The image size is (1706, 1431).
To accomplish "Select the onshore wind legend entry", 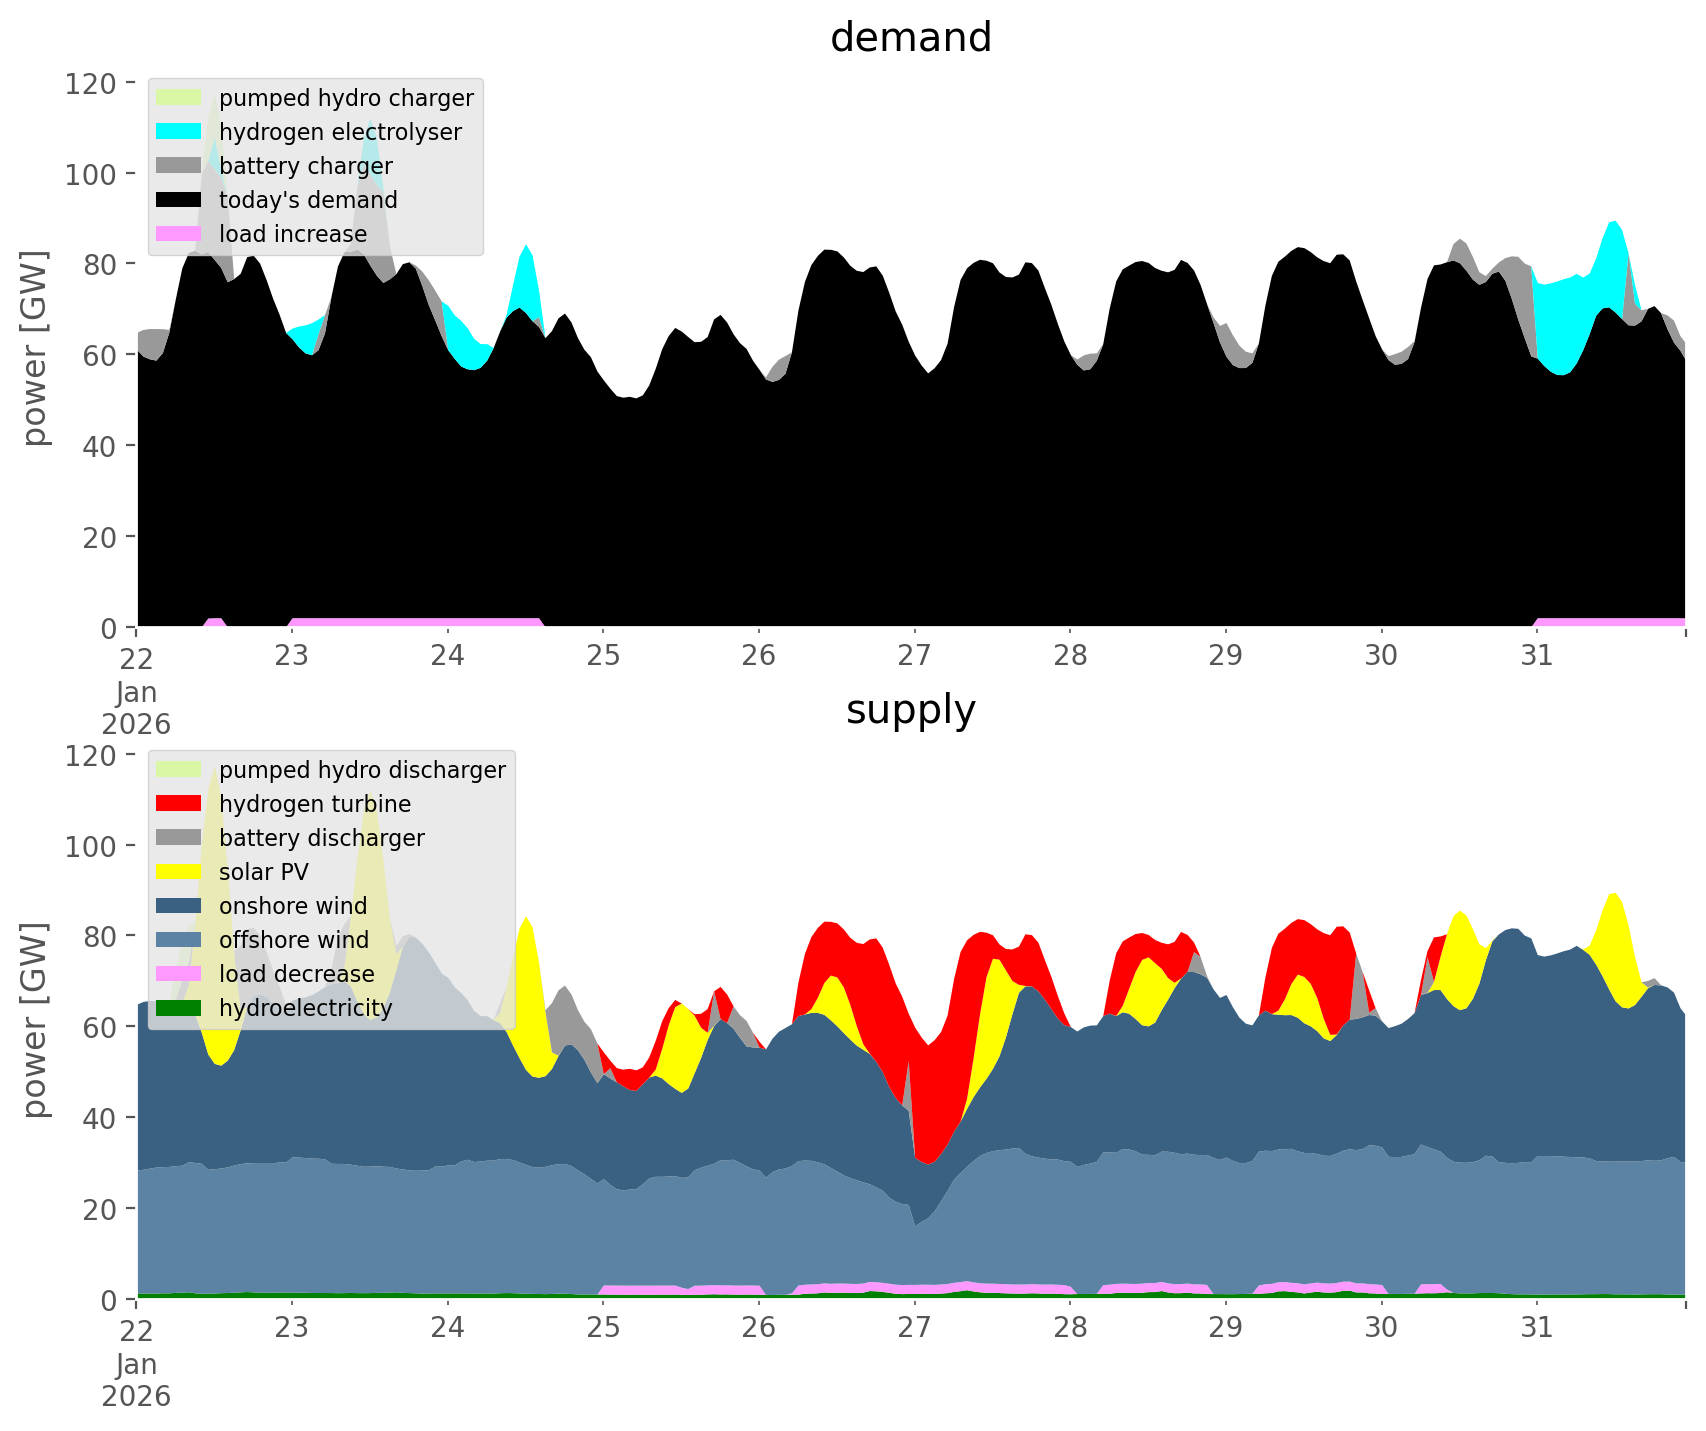I will [x=292, y=906].
